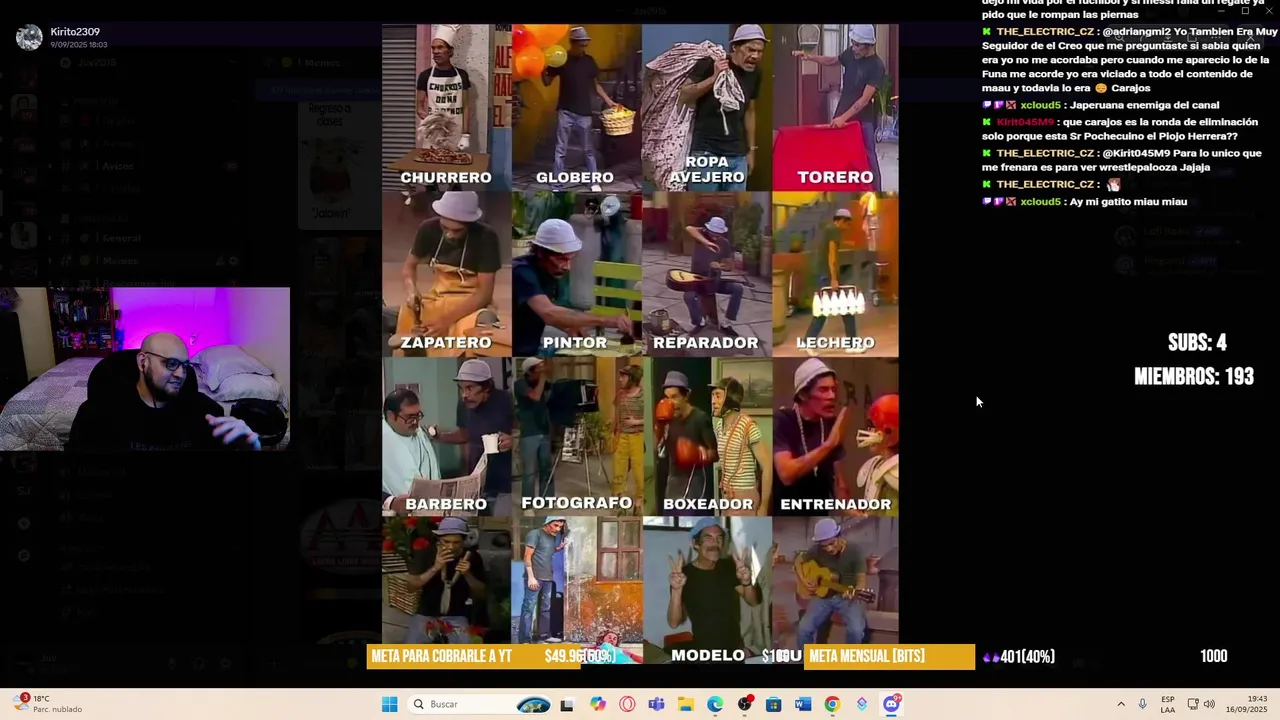Launch Copilot from the taskbar
Screen dimensions: 1280x720
pyautogui.click(x=598, y=704)
